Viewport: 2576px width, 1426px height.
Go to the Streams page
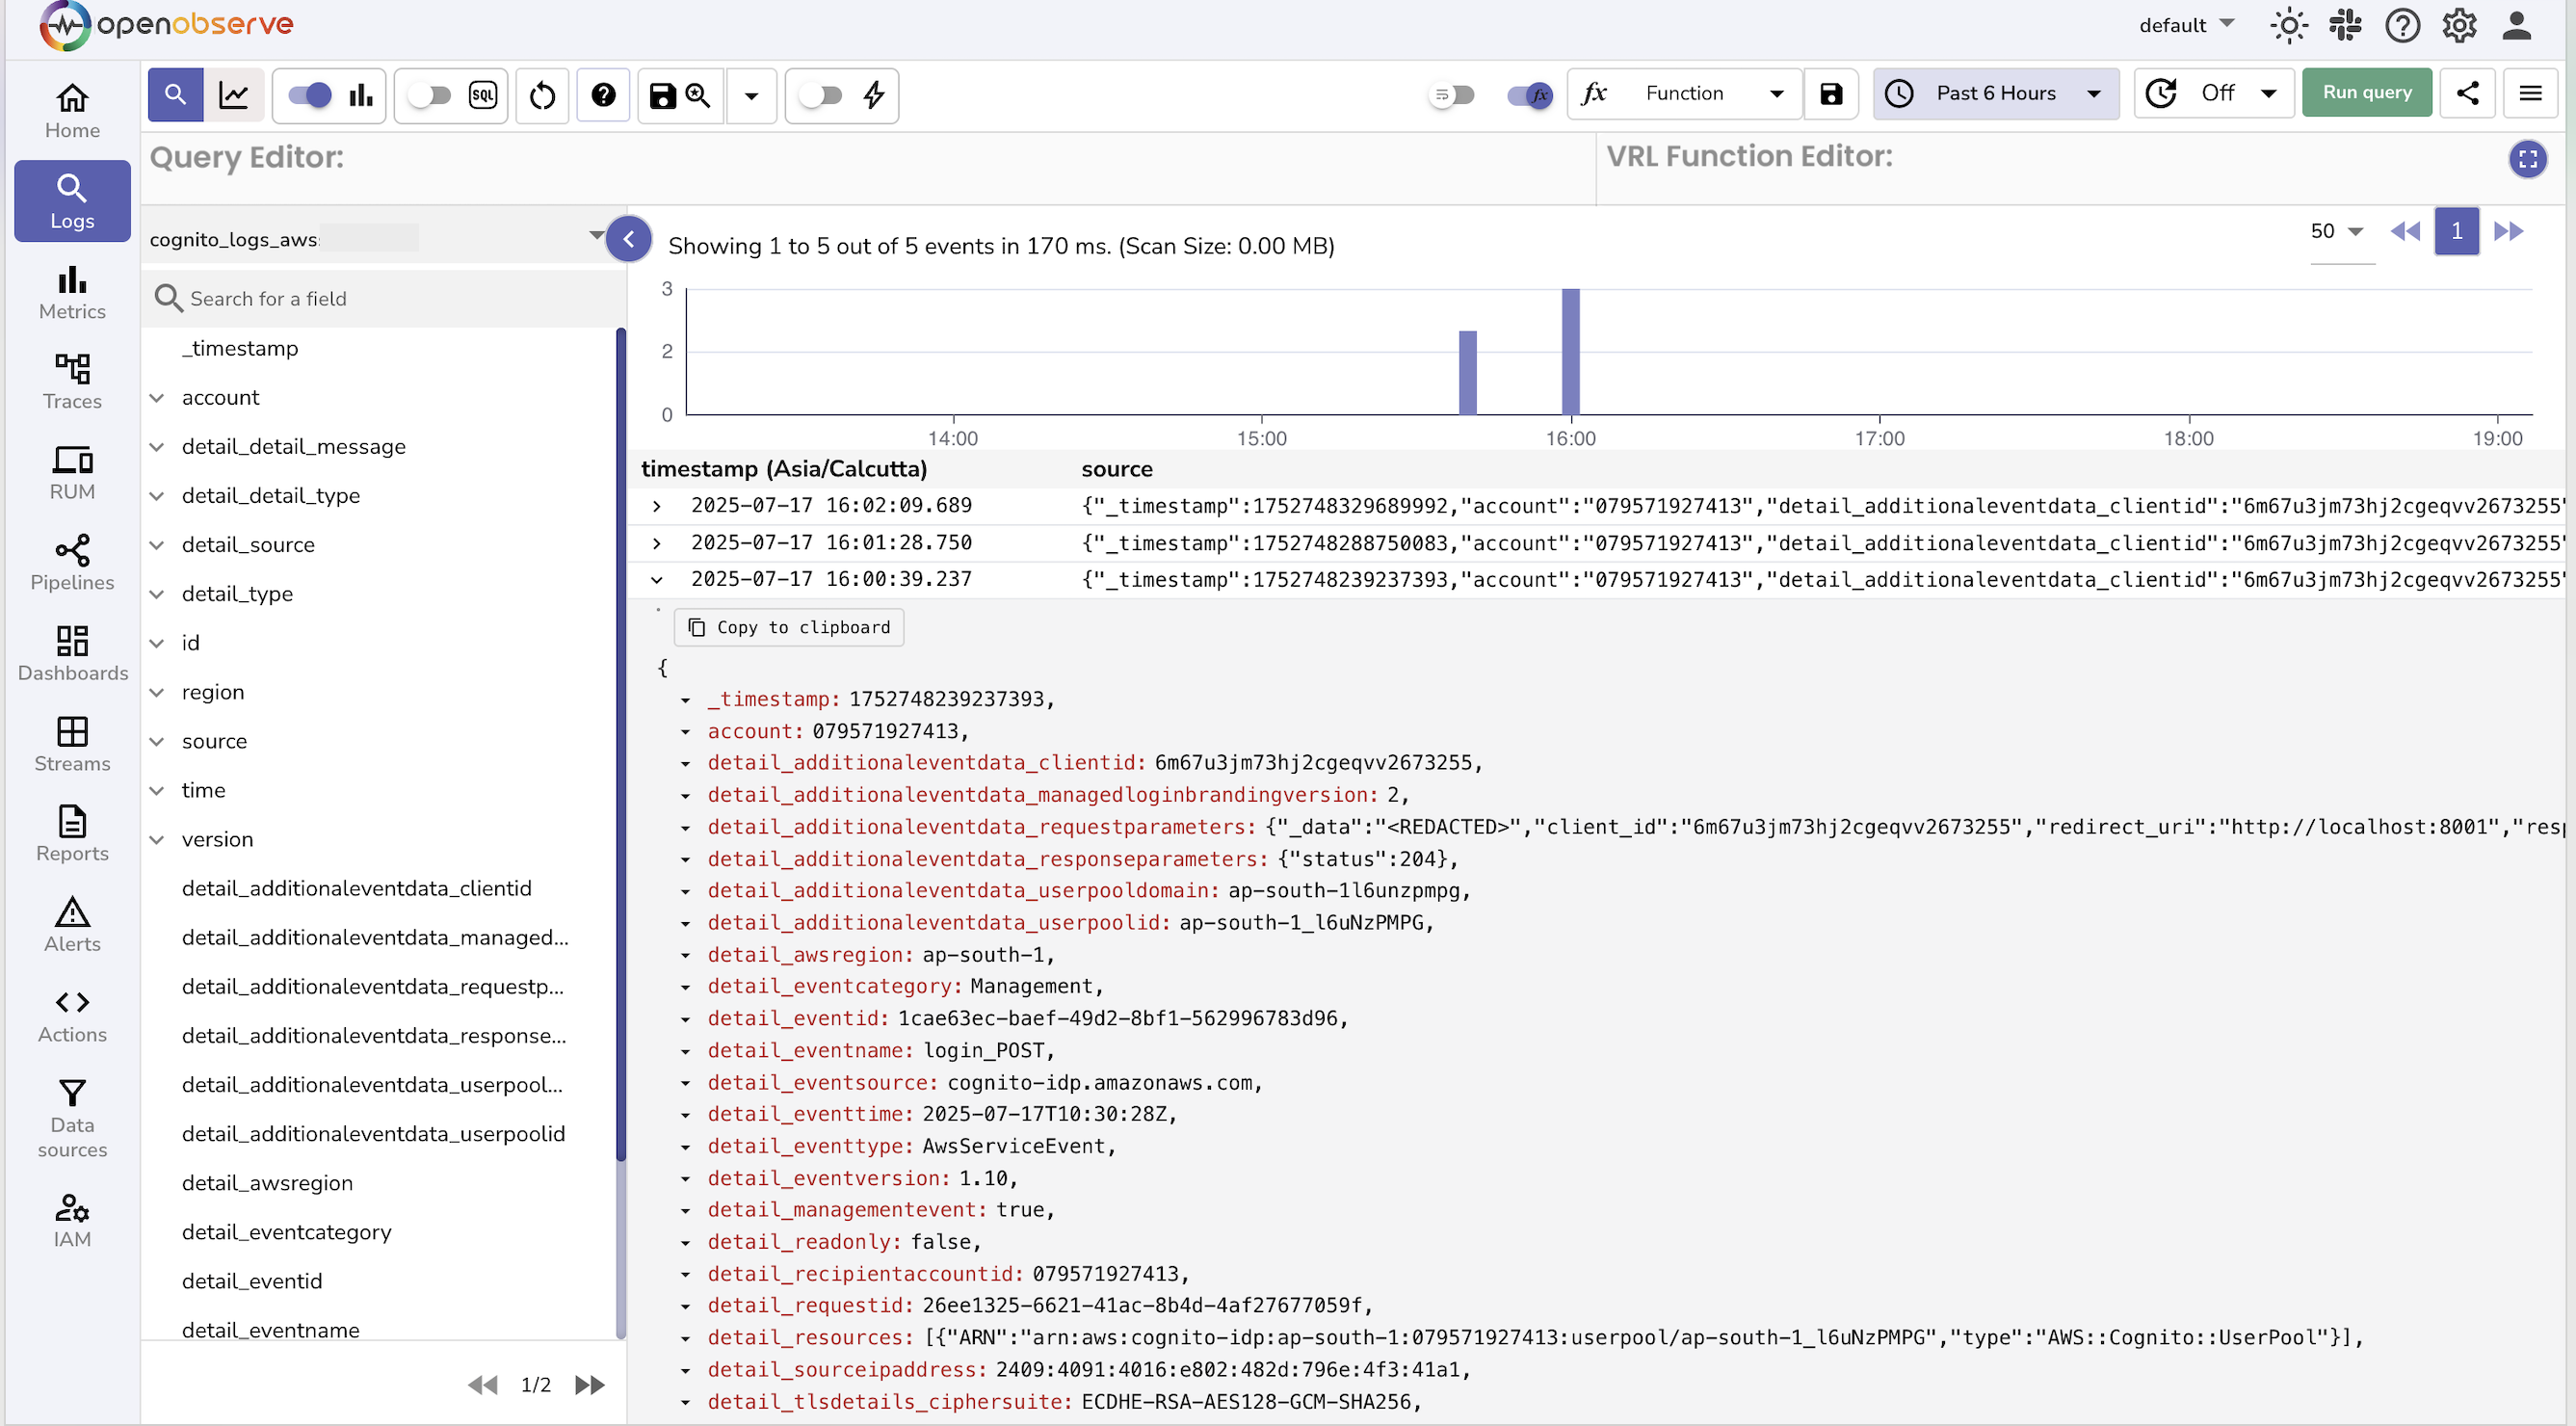71,744
